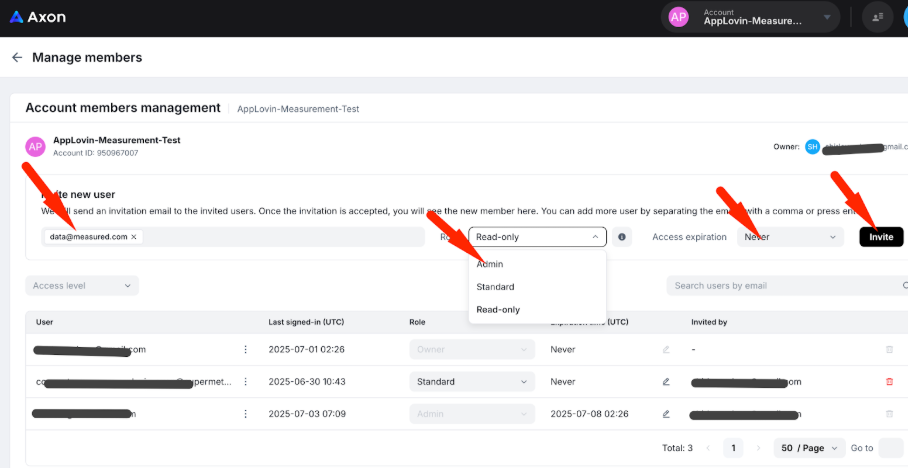Remove the data@measured.com email chip

tap(134, 237)
